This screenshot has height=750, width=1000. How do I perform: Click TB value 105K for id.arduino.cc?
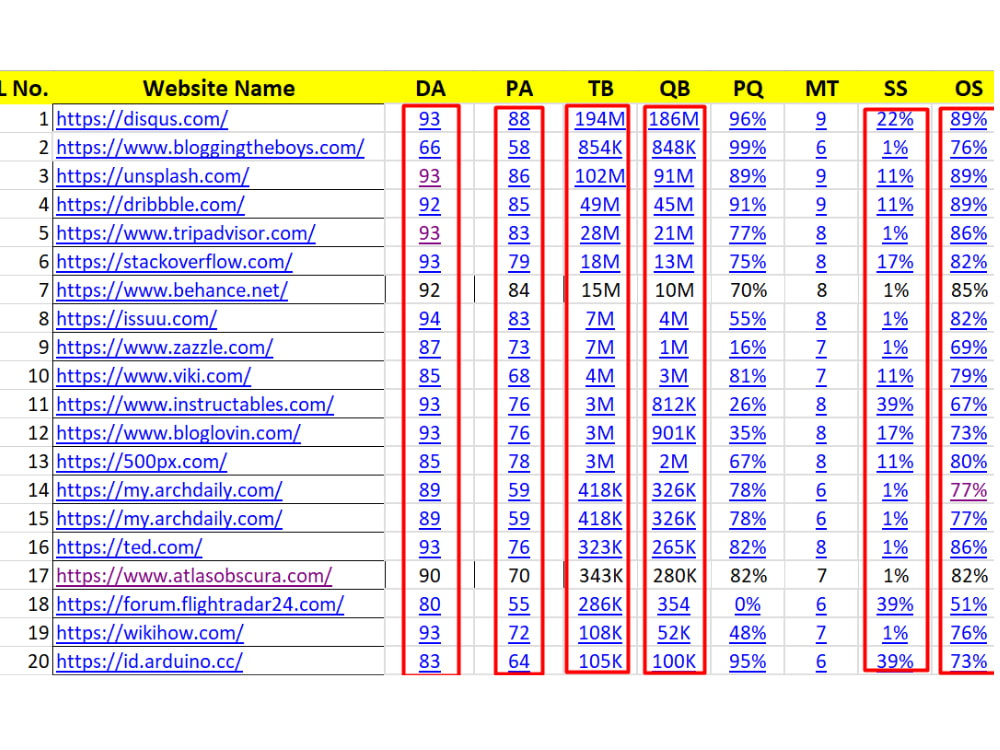[x=600, y=662]
